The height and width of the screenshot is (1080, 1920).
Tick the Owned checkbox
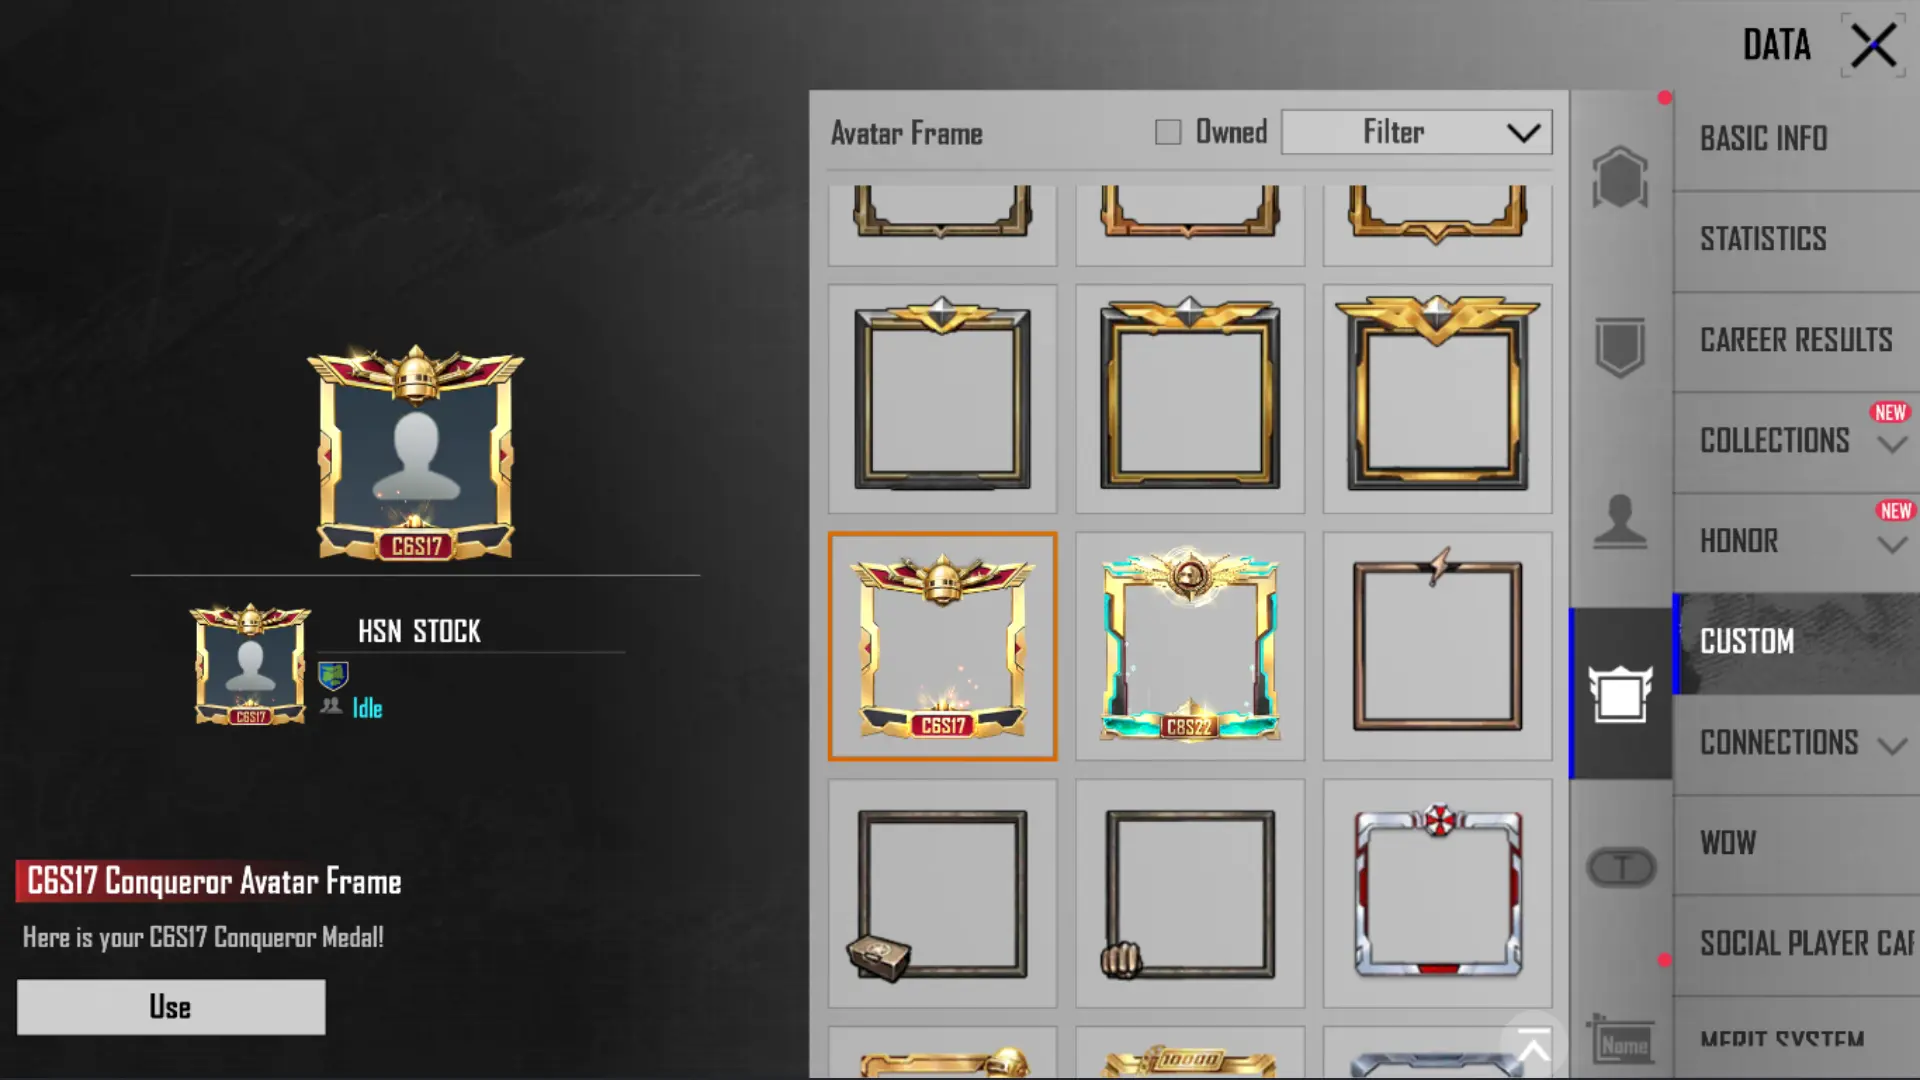pyautogui.click(x=1168, y=132)
